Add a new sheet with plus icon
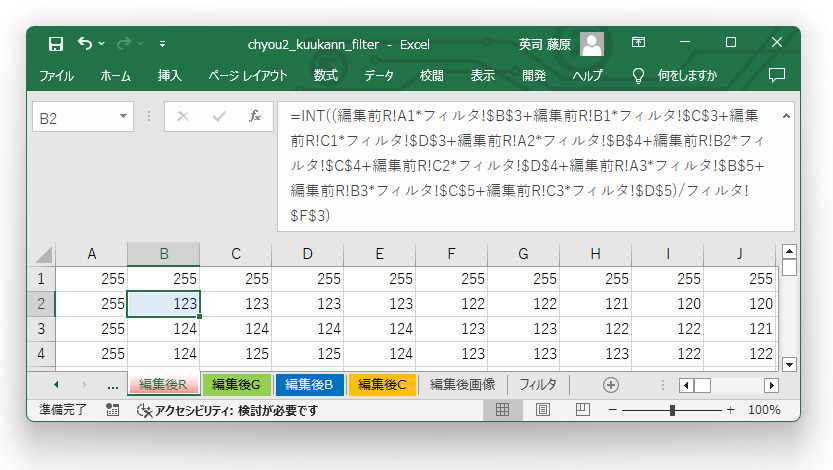This screenshot has width=833, height=470. [610, 385]
